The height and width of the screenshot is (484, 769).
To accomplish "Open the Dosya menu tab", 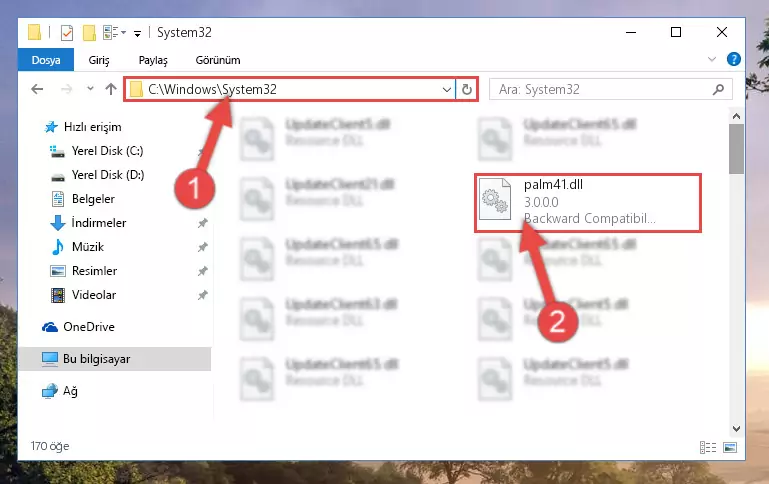I will click(46, 60).
